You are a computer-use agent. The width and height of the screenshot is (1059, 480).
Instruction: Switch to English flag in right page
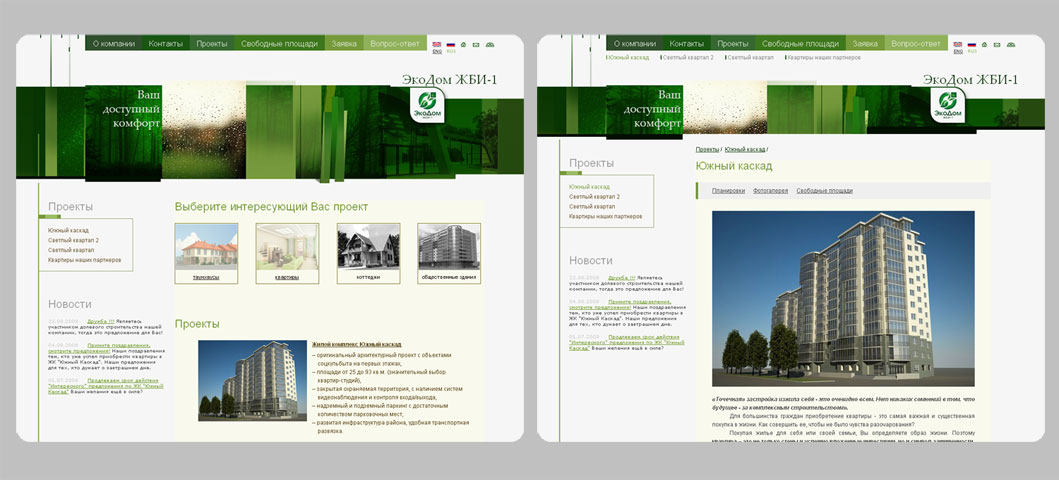tap(958, 45)
